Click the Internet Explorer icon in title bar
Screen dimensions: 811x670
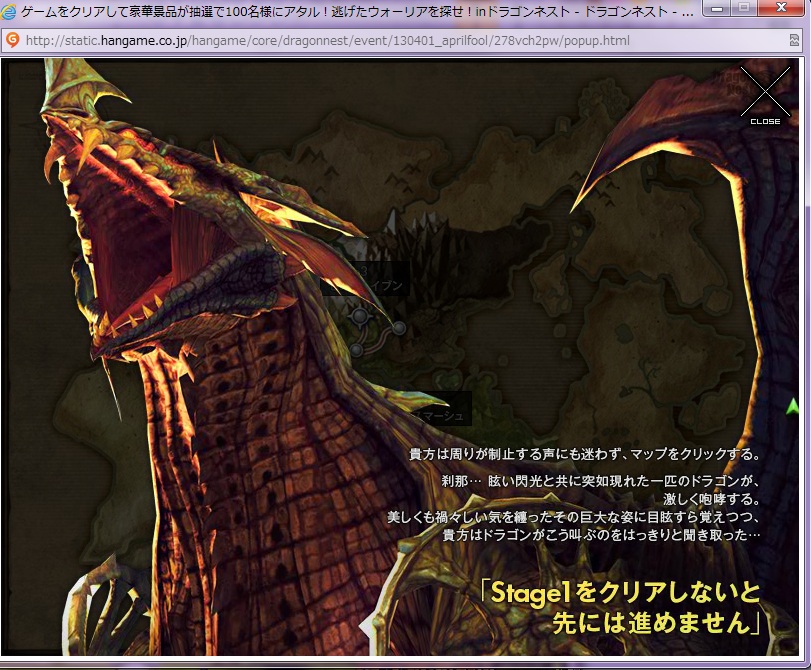click(8, 11)
